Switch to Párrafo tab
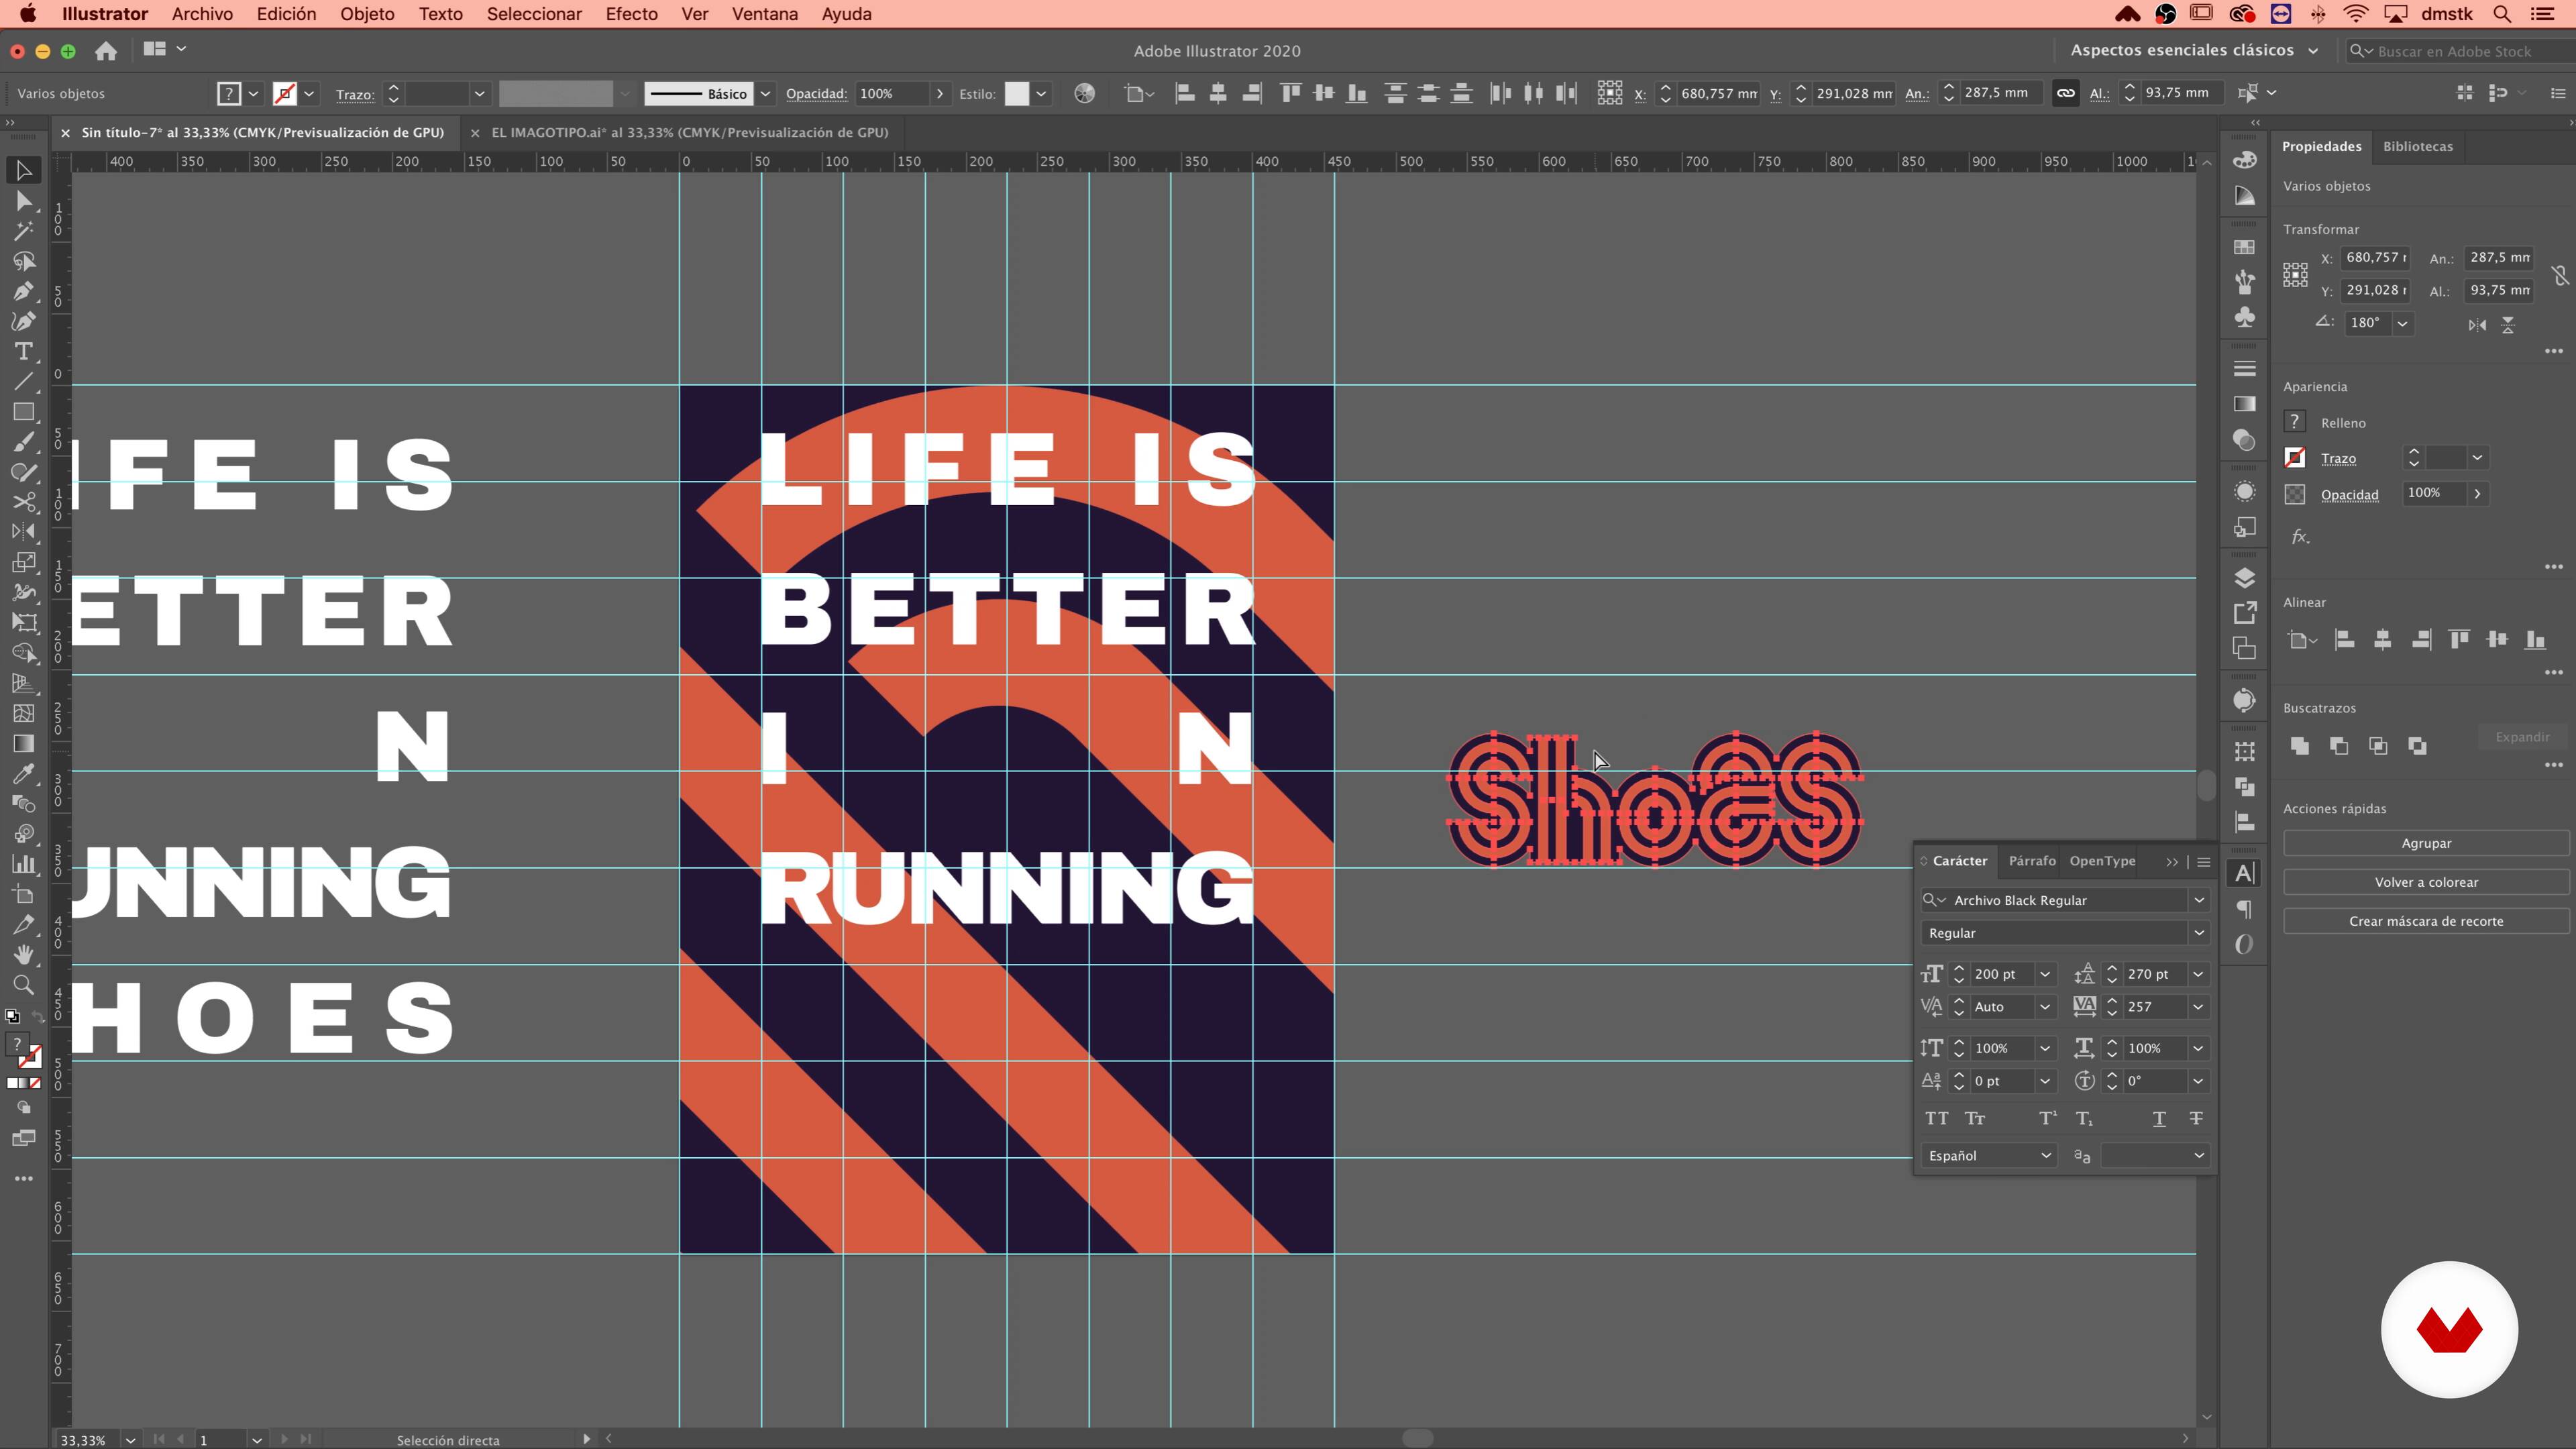The image size is (2576, 1449). (x=2031, y=861)
